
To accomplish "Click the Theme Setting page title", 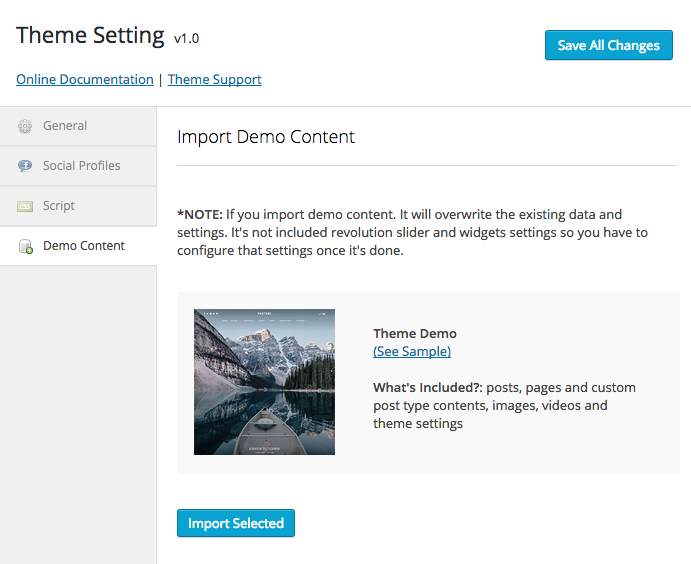I will [x=90, y=35].
